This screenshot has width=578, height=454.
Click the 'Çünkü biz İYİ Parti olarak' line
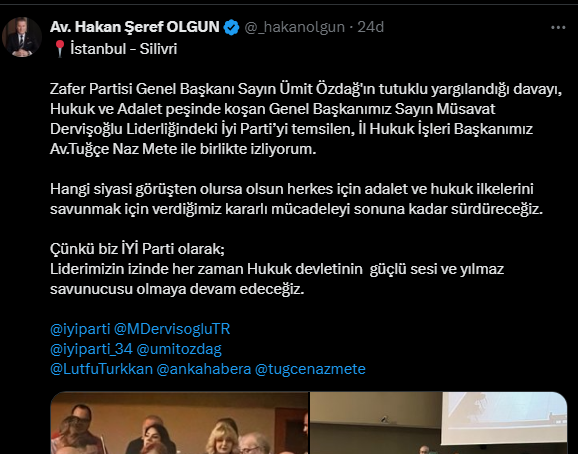pos(137,249)
